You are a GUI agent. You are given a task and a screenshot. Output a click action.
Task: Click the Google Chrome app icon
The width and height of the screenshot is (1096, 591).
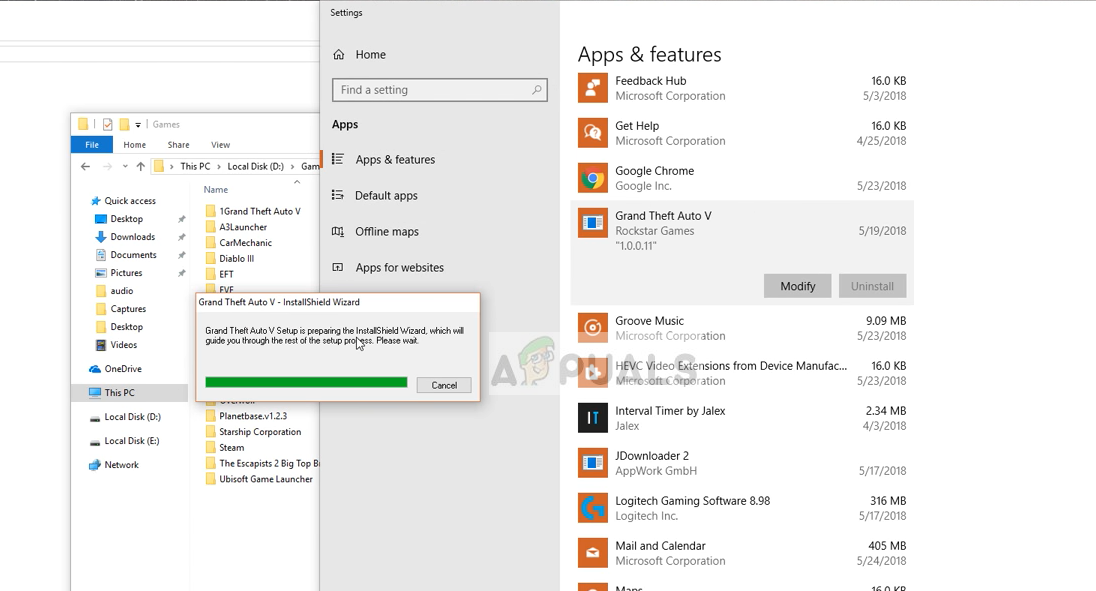coord(593,178)
